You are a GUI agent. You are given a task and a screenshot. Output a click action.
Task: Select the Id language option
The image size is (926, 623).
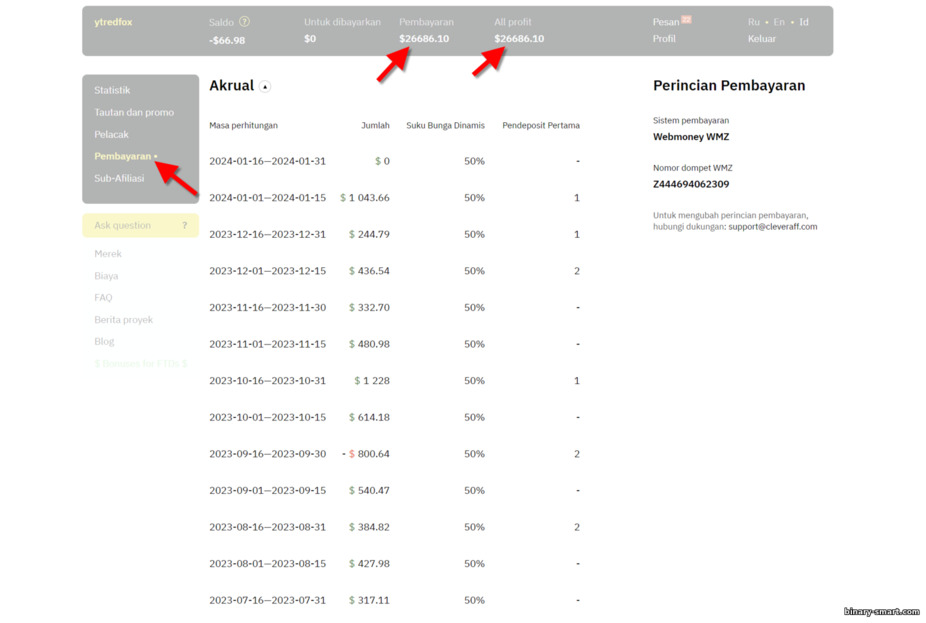(804, 22)
